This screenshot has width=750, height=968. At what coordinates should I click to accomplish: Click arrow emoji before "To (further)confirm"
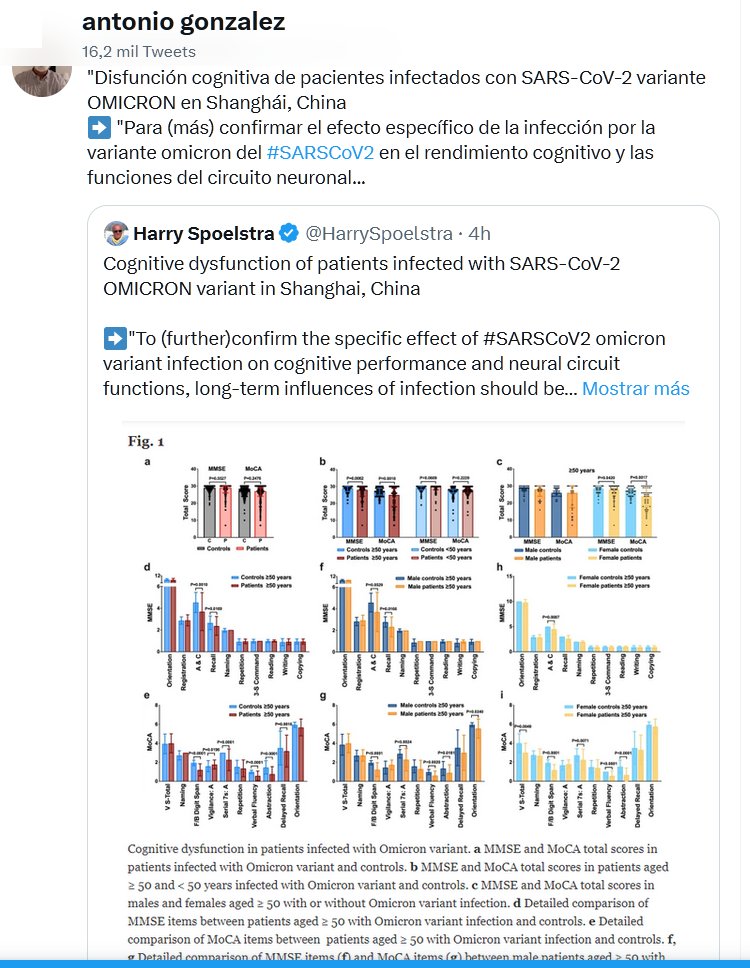point(114,338)
